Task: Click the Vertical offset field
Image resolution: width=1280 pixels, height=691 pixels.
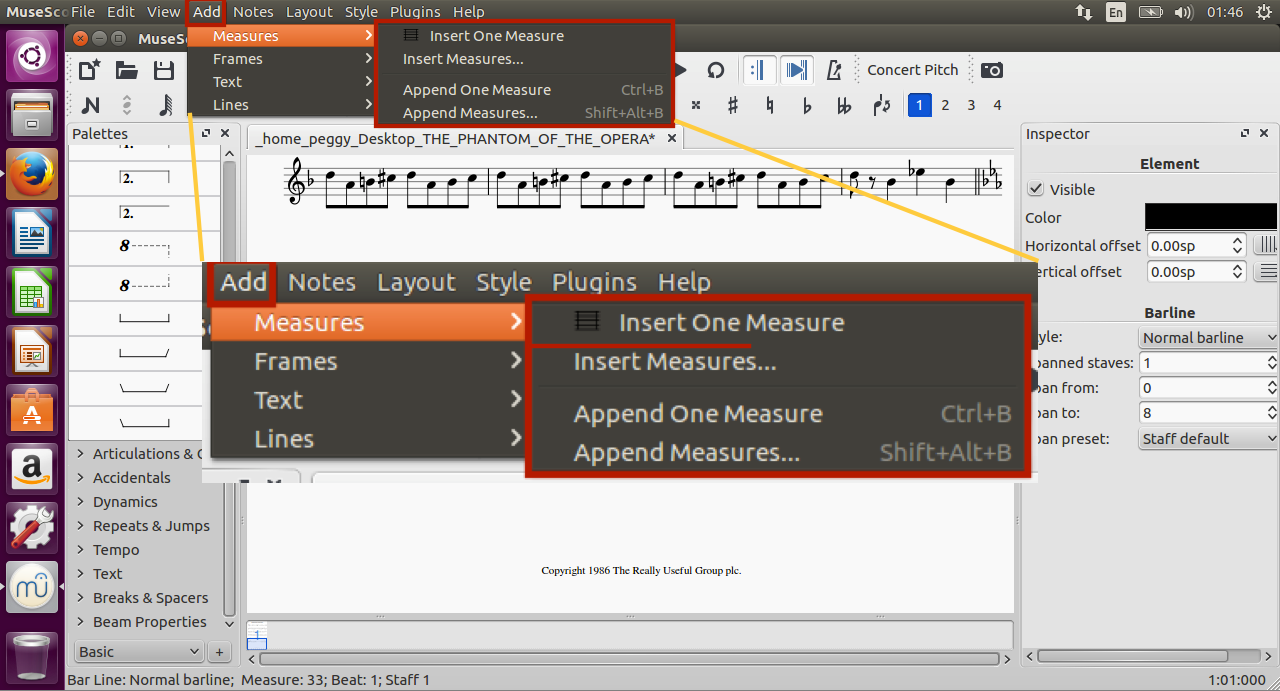Action: pyautogui.click(x=1197, y=271)
